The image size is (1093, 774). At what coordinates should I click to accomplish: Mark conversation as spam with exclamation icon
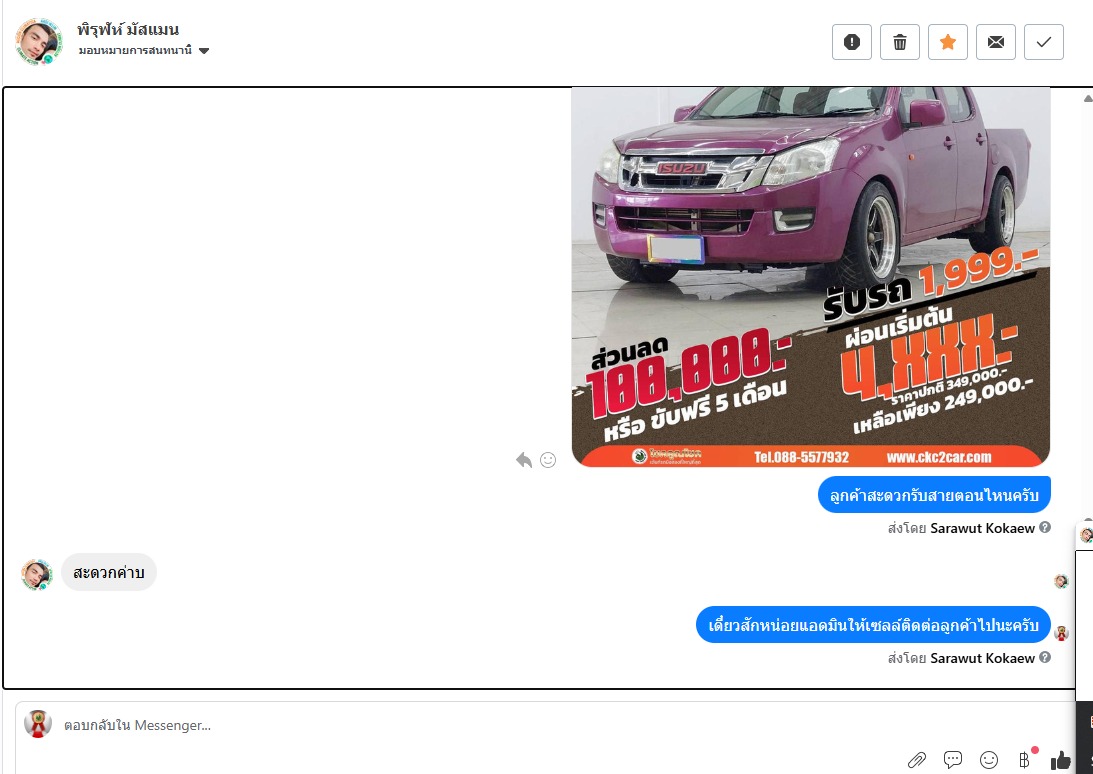pos(851,42)
